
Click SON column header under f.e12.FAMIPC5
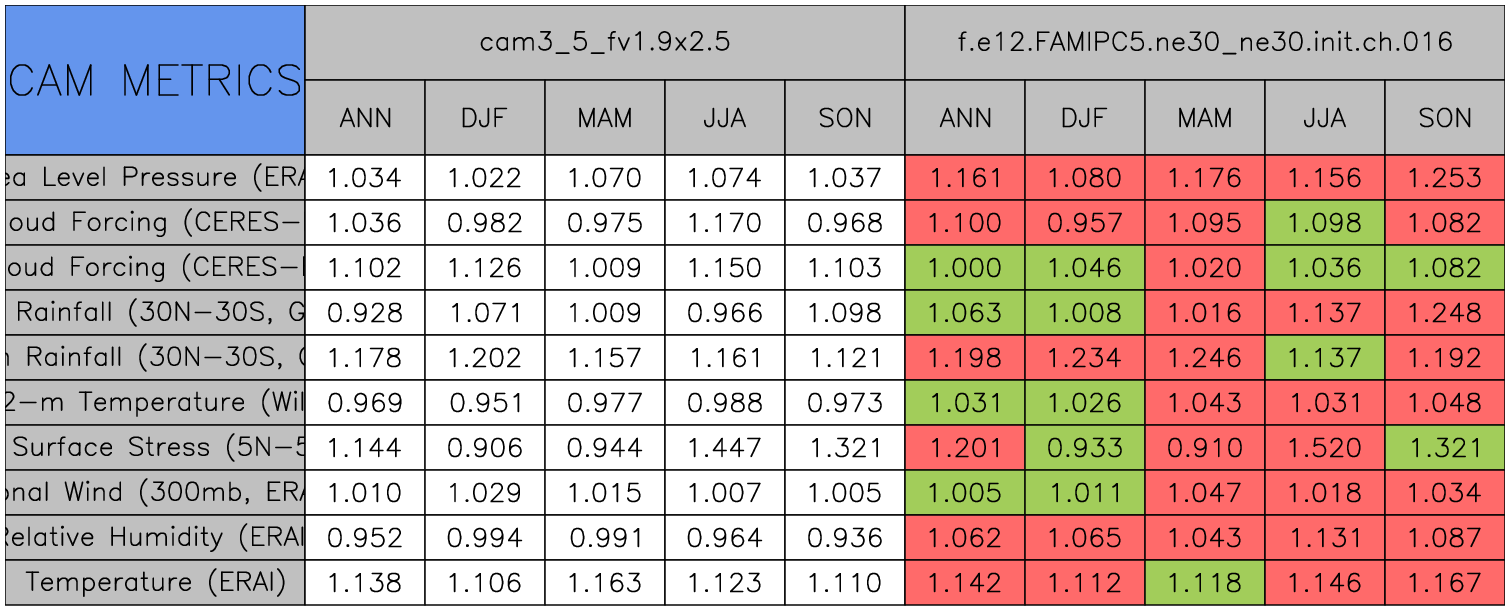[x=1445, y=118]
